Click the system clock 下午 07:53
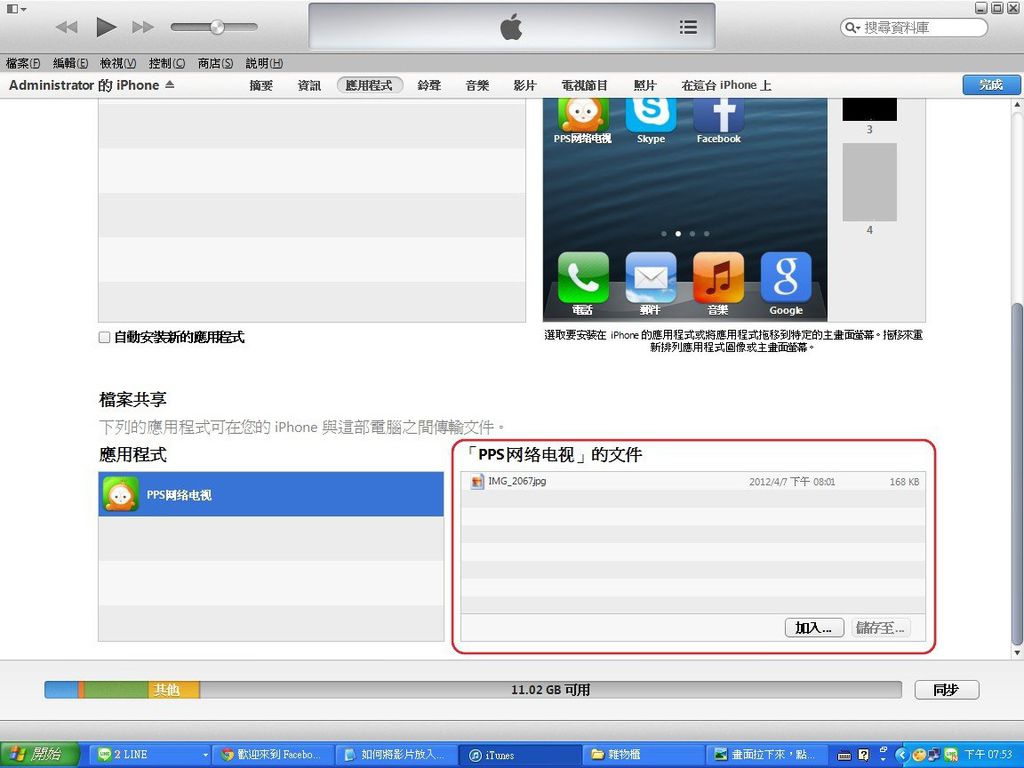This screenshot has width=1024, height=768. 988,755
